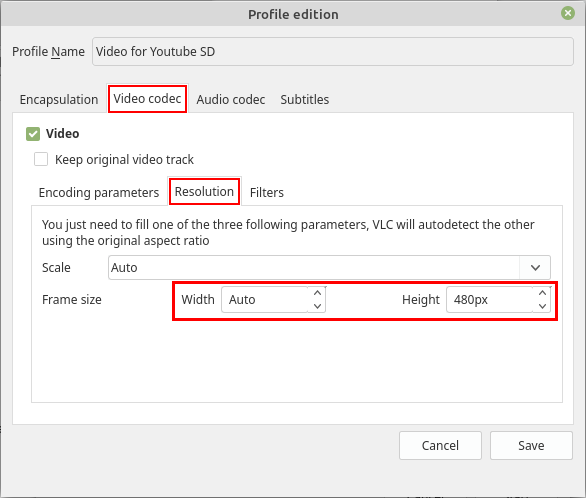The height and width of the screenshot is (498, 586).
Task: Decrease the Width value with down arrow
Action: point(317,306)
